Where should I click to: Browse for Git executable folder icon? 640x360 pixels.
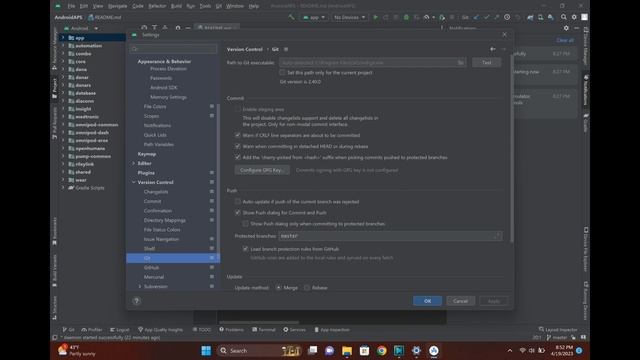click(x=461, y=62)
